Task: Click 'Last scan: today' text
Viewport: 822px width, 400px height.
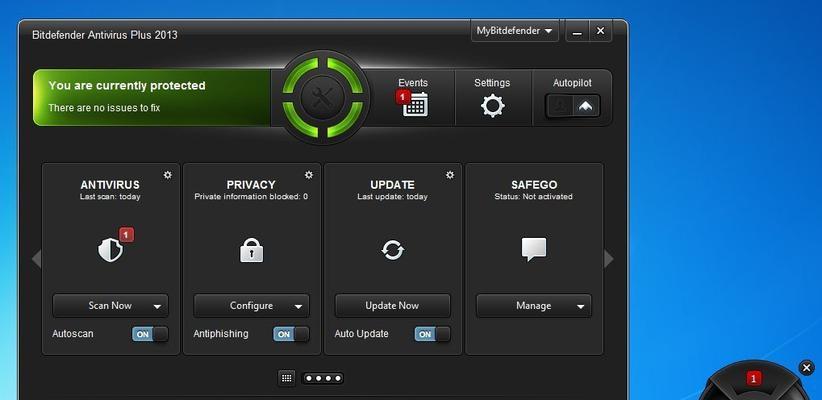Action: 110,197
